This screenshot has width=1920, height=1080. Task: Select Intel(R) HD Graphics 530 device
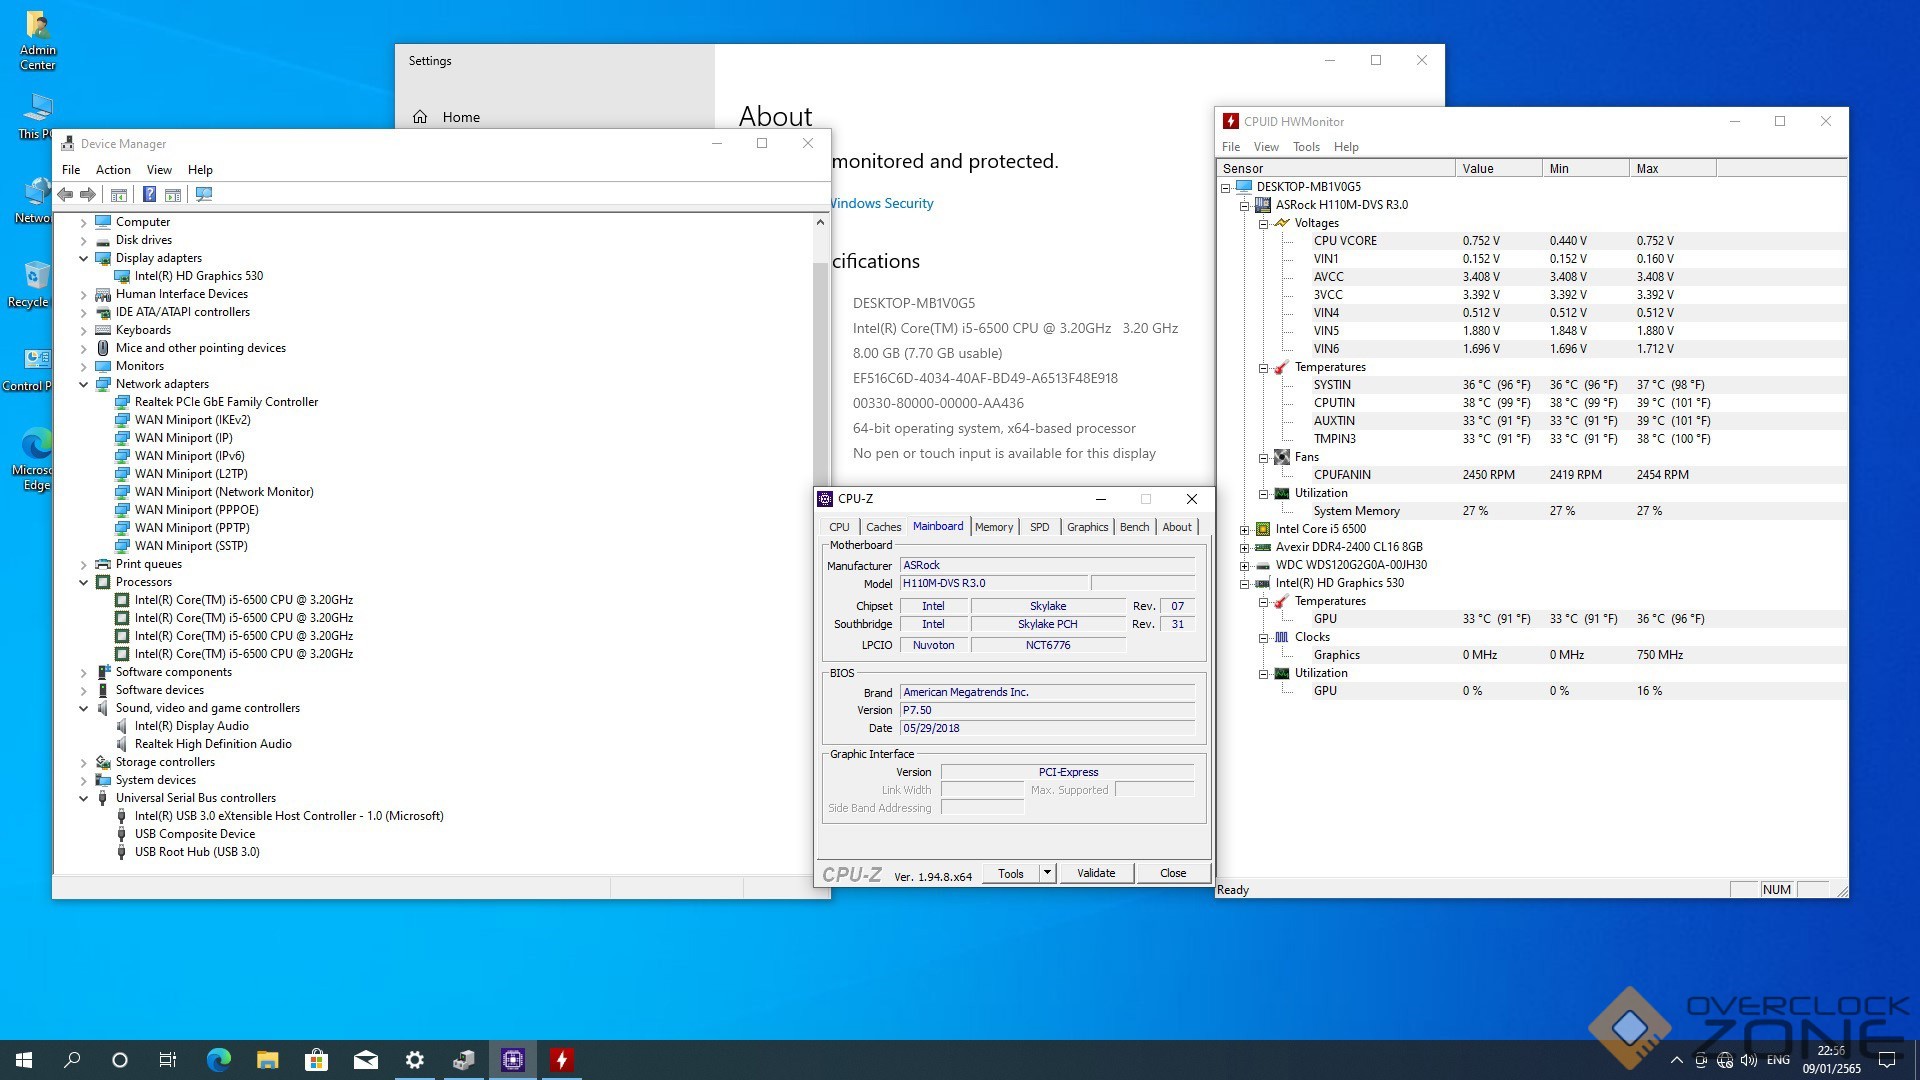(x=199, y=276)
